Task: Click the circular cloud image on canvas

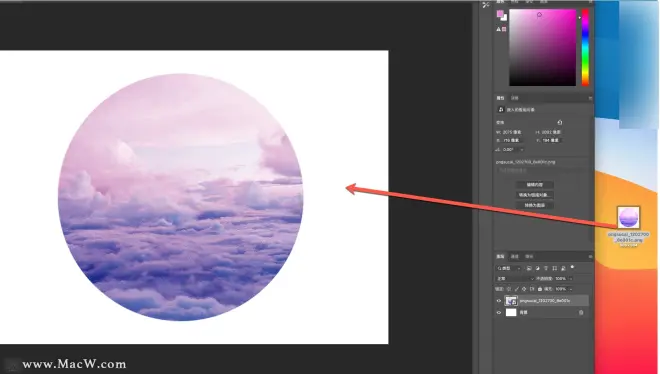Action: pos(181,197)
